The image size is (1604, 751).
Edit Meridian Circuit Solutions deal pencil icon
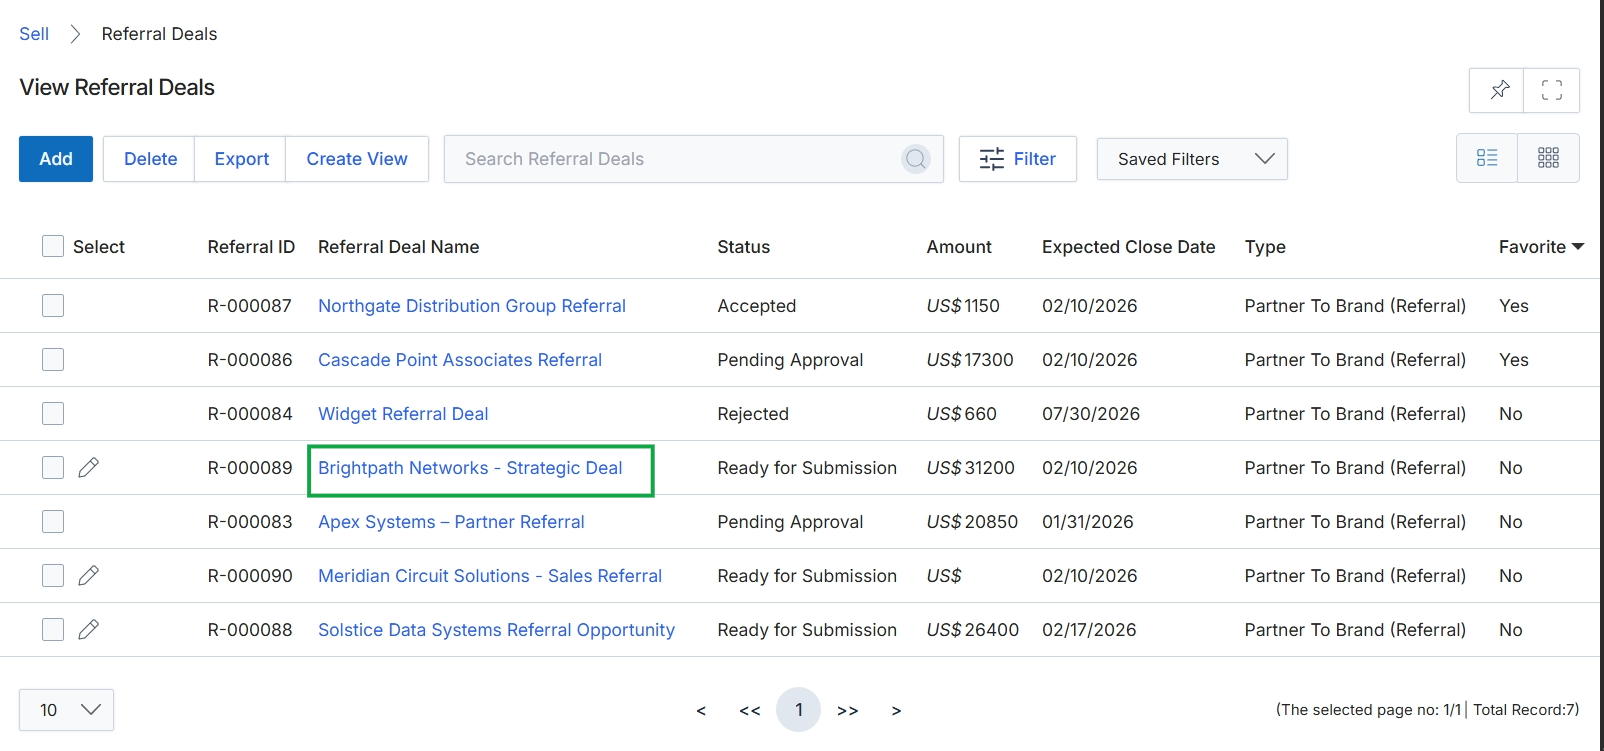tap(88, 575)
